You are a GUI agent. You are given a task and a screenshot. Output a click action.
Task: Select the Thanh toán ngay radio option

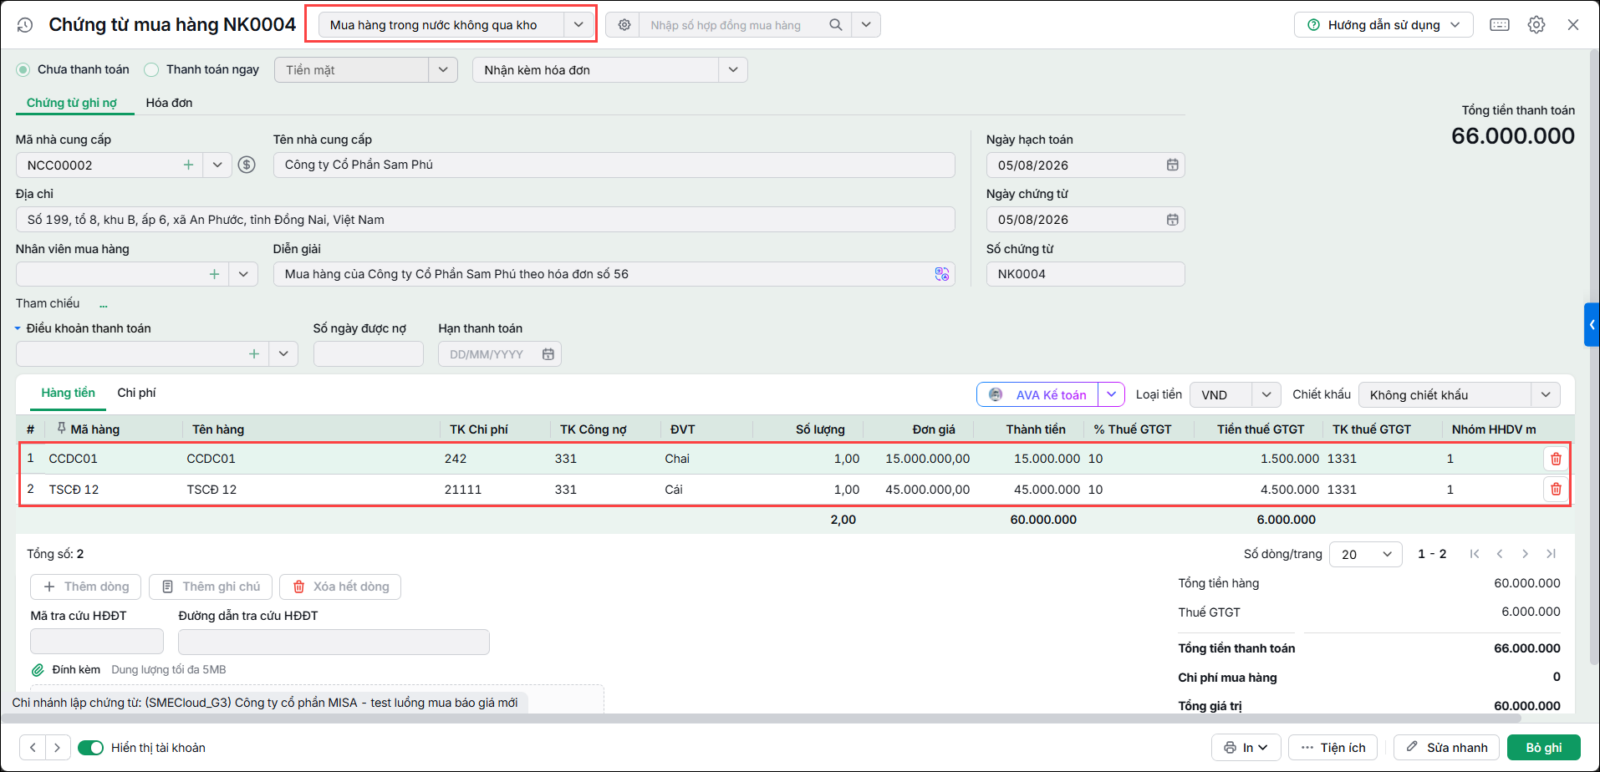[152, 70]
